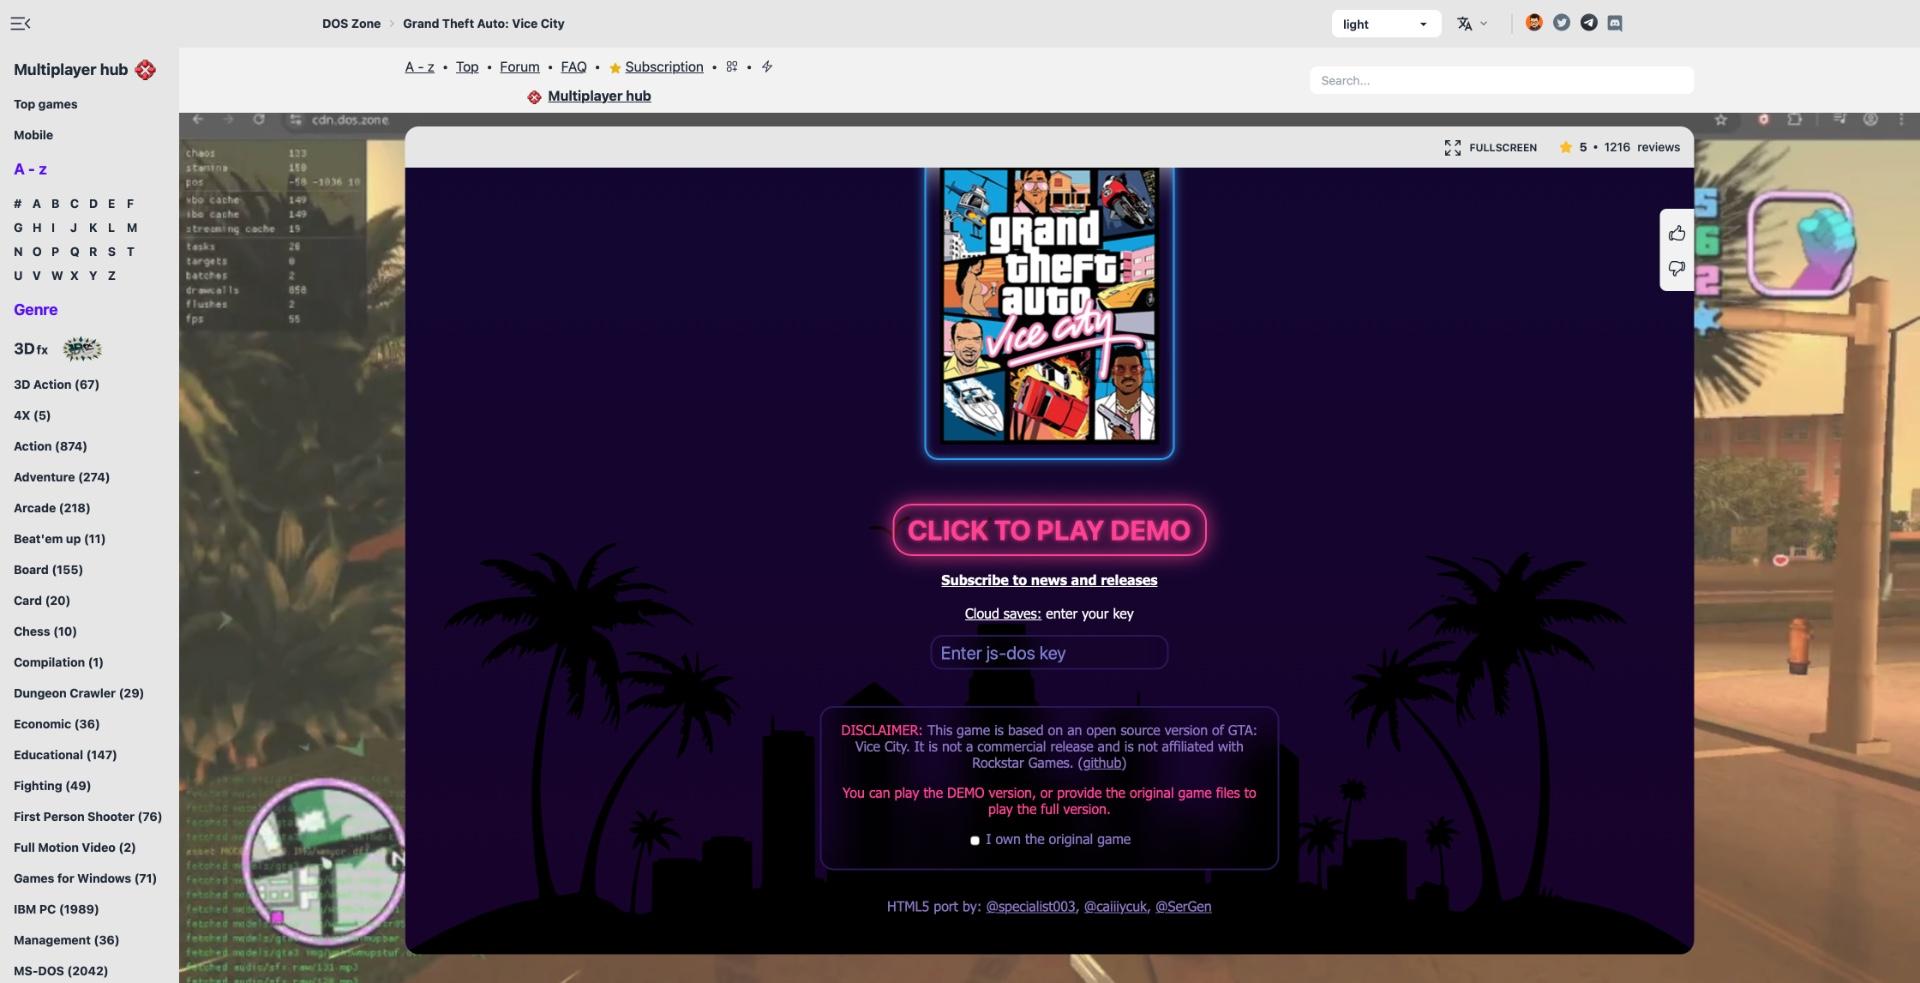This screenshot has height=983, width=1920.
Task: Open the Discord server icon
Action: (1615, 23)
